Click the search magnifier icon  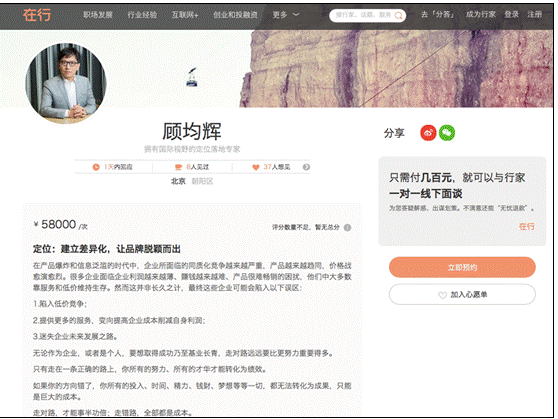399,16
